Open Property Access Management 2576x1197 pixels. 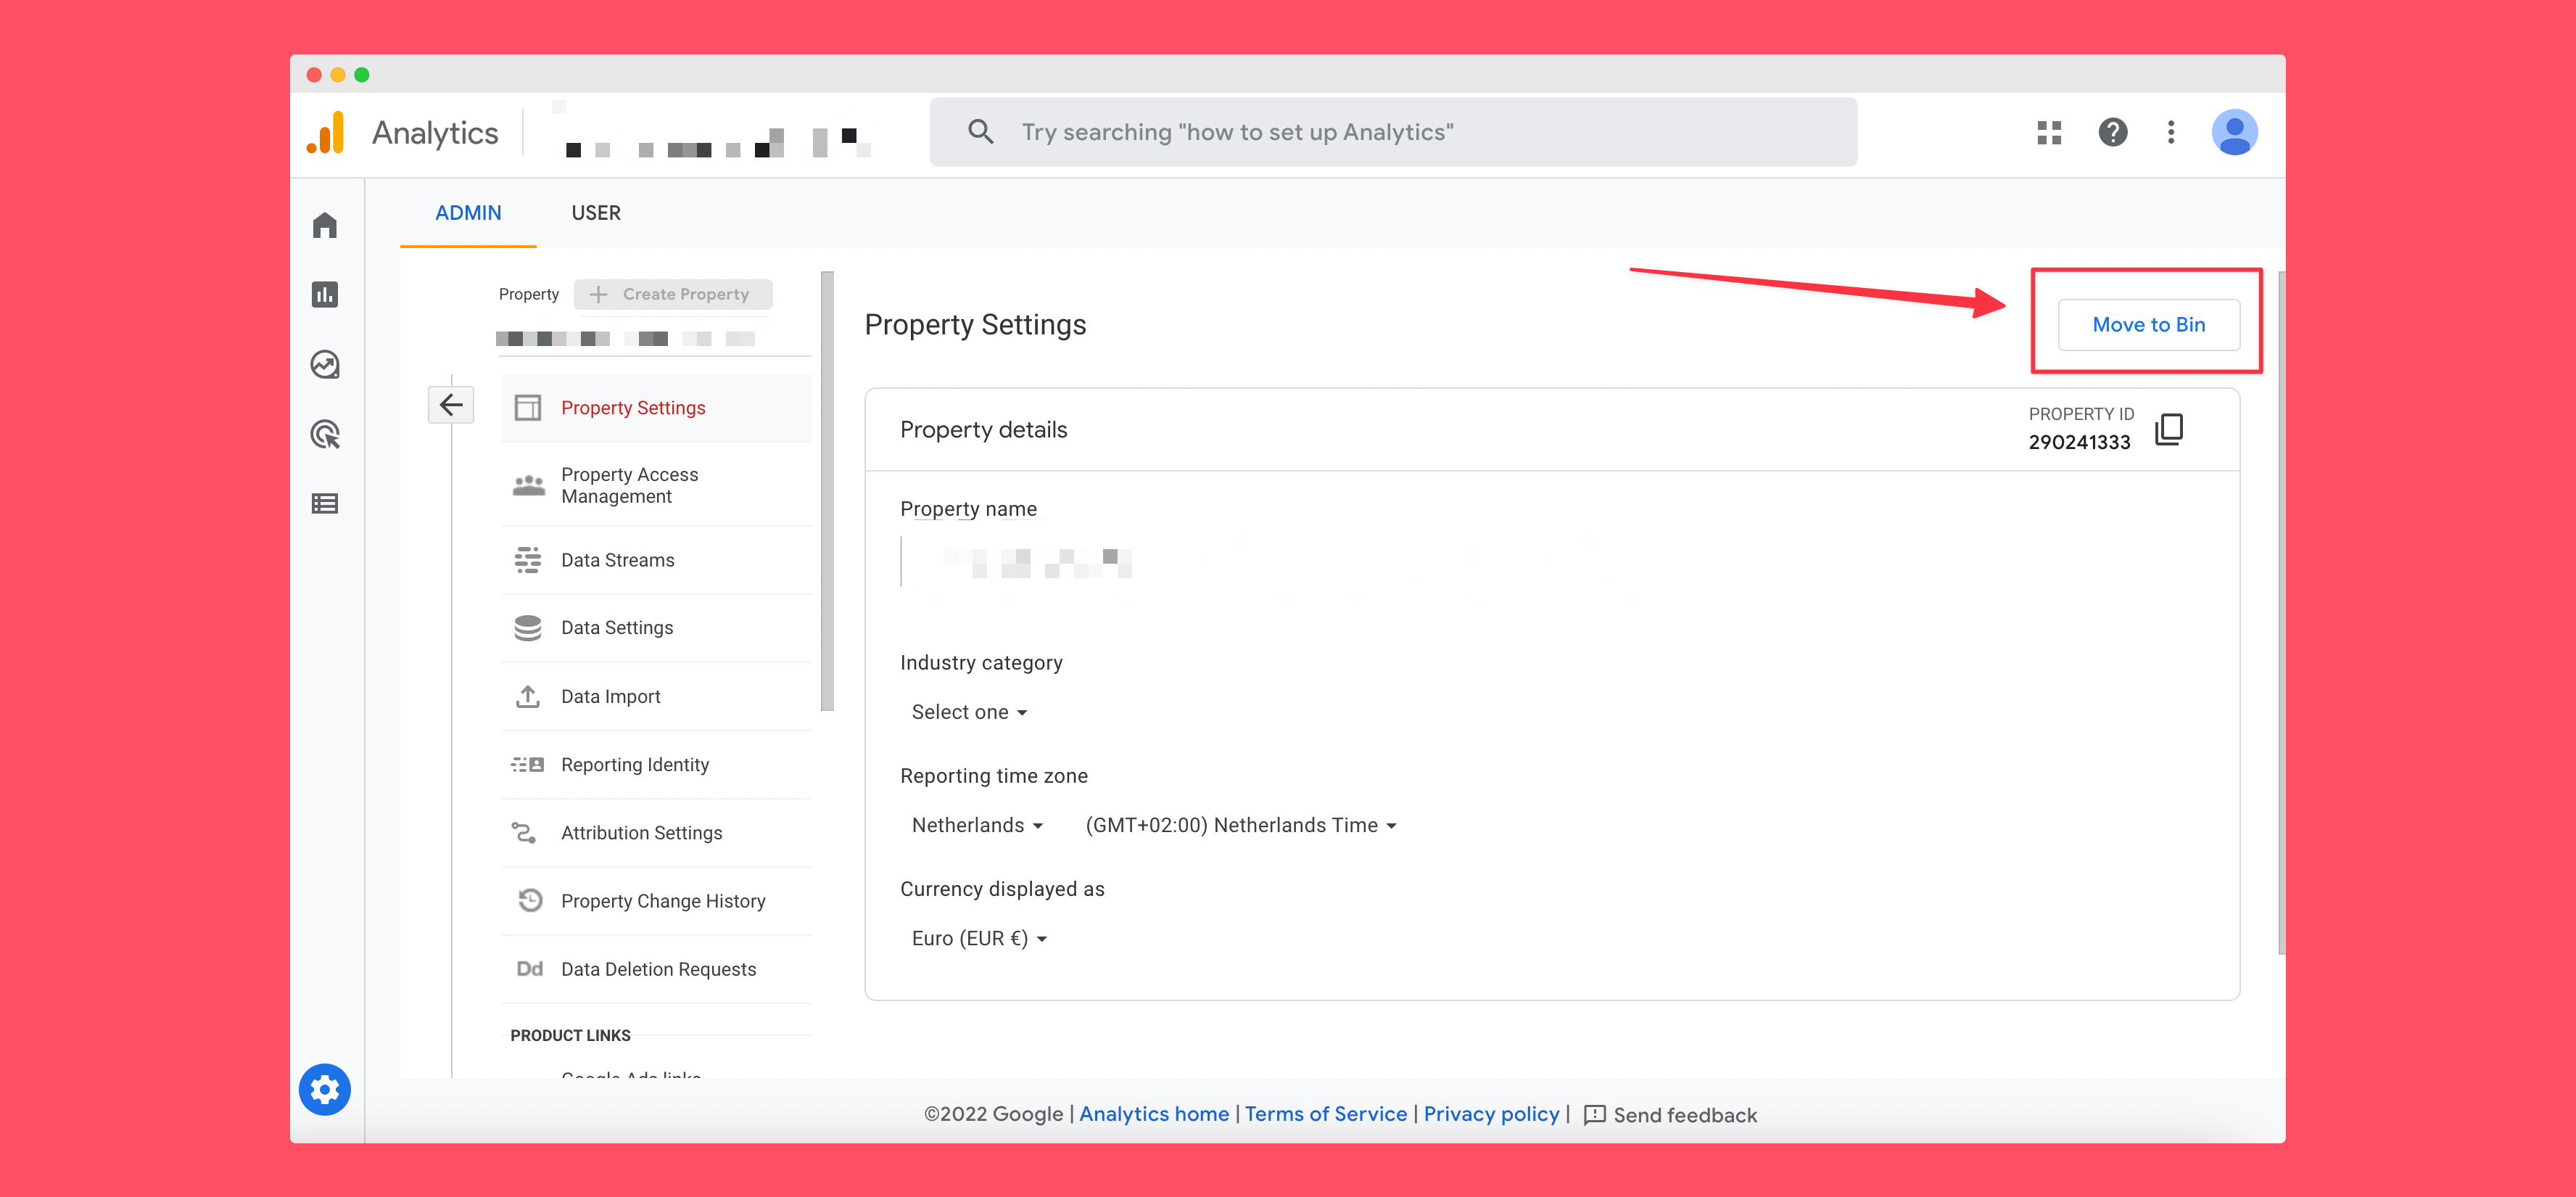(656, 485)
